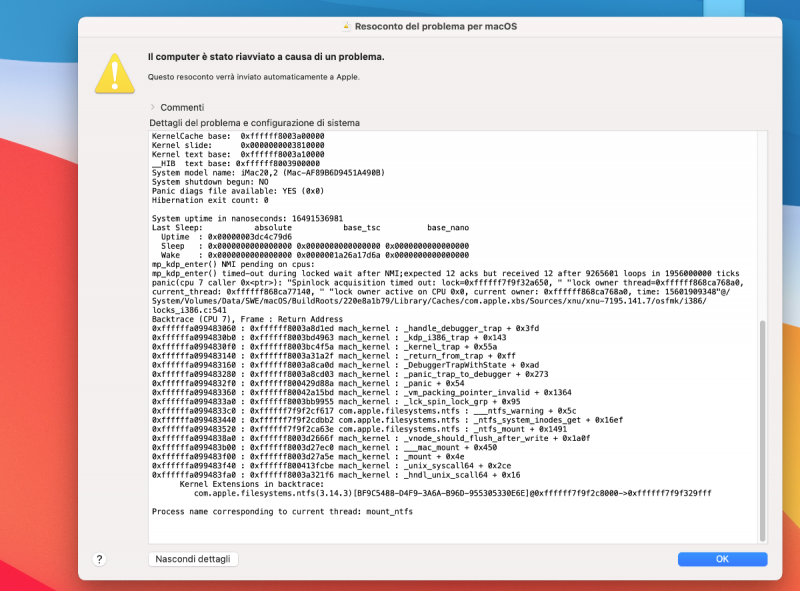Click 'Kernel Extensions in backtrace:' line
Image resolution: width=800 pixels, height=591 pixels.
[x=252, y=484]
